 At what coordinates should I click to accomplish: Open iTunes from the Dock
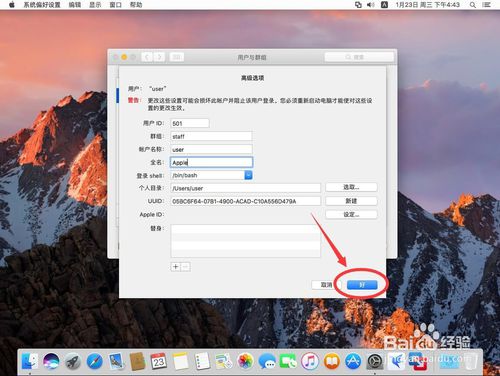[x=310, y=362]
